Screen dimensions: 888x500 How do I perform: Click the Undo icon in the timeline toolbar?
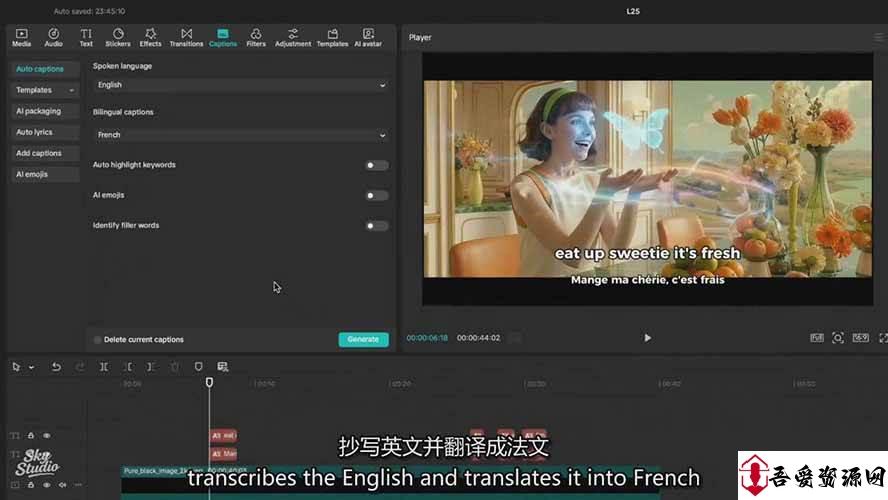pos(56,367)
